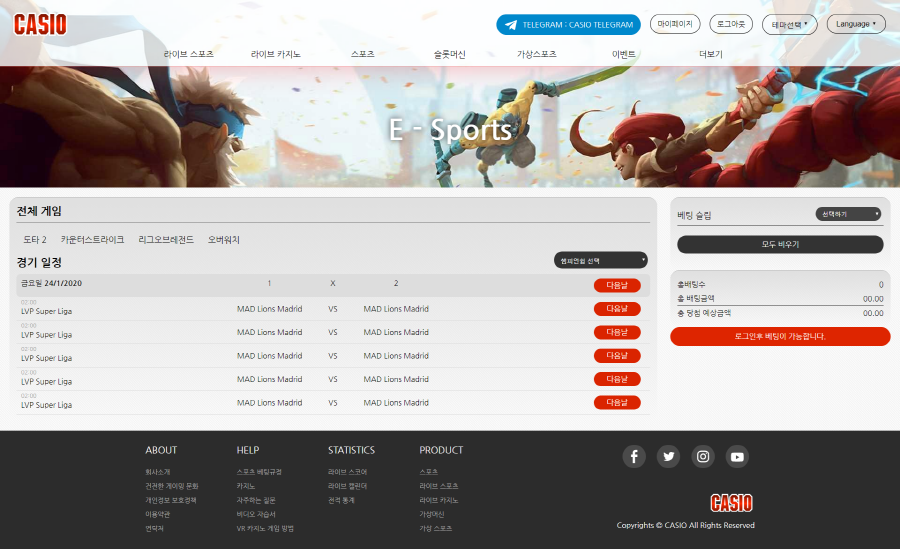
Task: Open the YouTube social icon
Action: point(737,457)
